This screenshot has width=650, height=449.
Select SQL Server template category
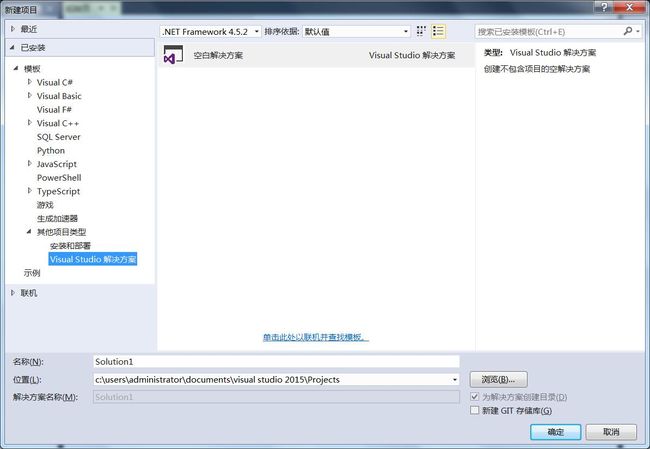pos(58,137)
